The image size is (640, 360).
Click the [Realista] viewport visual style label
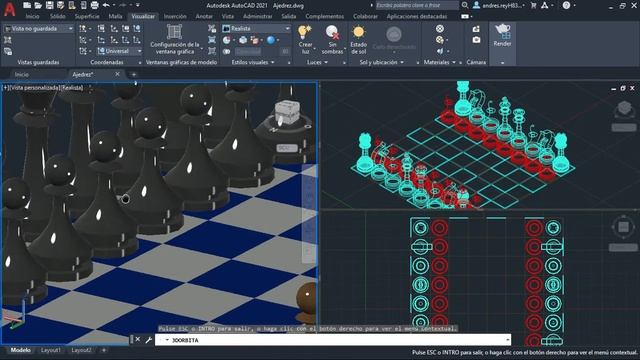[x=72, y=88]
